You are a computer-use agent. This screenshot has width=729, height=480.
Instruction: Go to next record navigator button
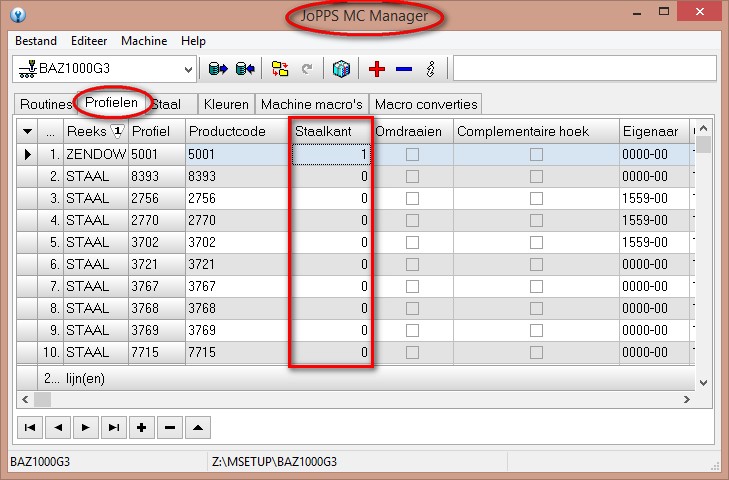coord(86,427)
